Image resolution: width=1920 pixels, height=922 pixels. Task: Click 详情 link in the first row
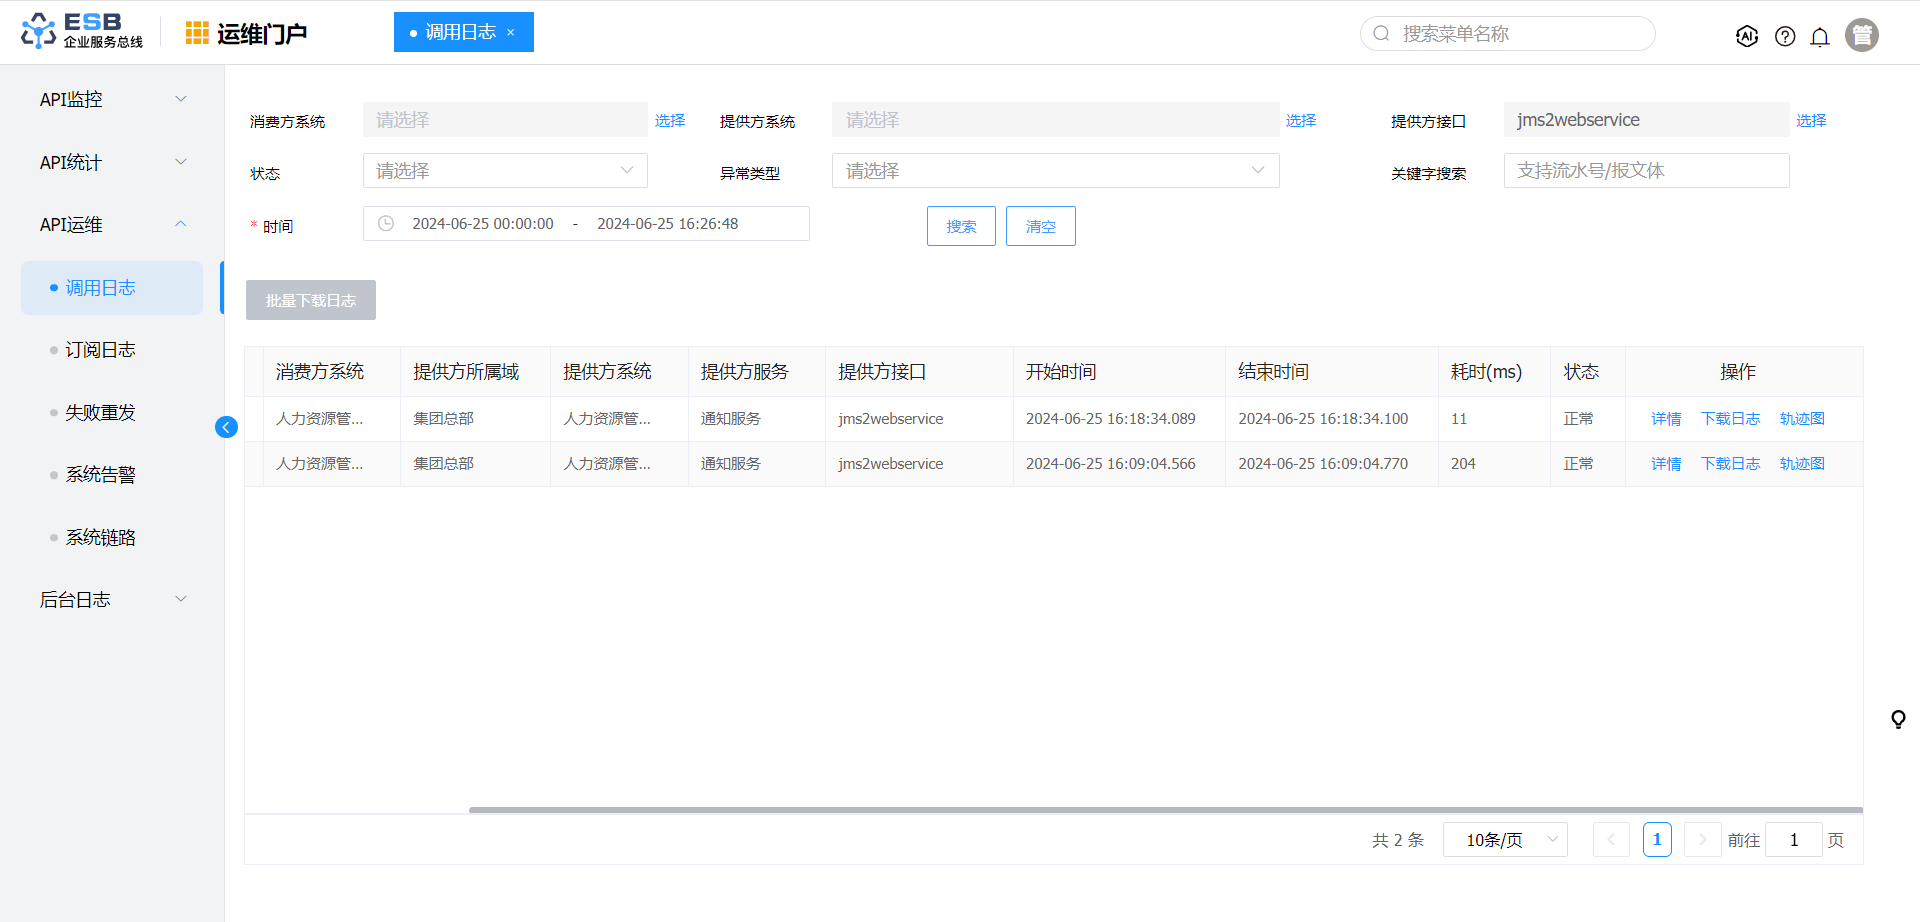[x=1666, y=419]
